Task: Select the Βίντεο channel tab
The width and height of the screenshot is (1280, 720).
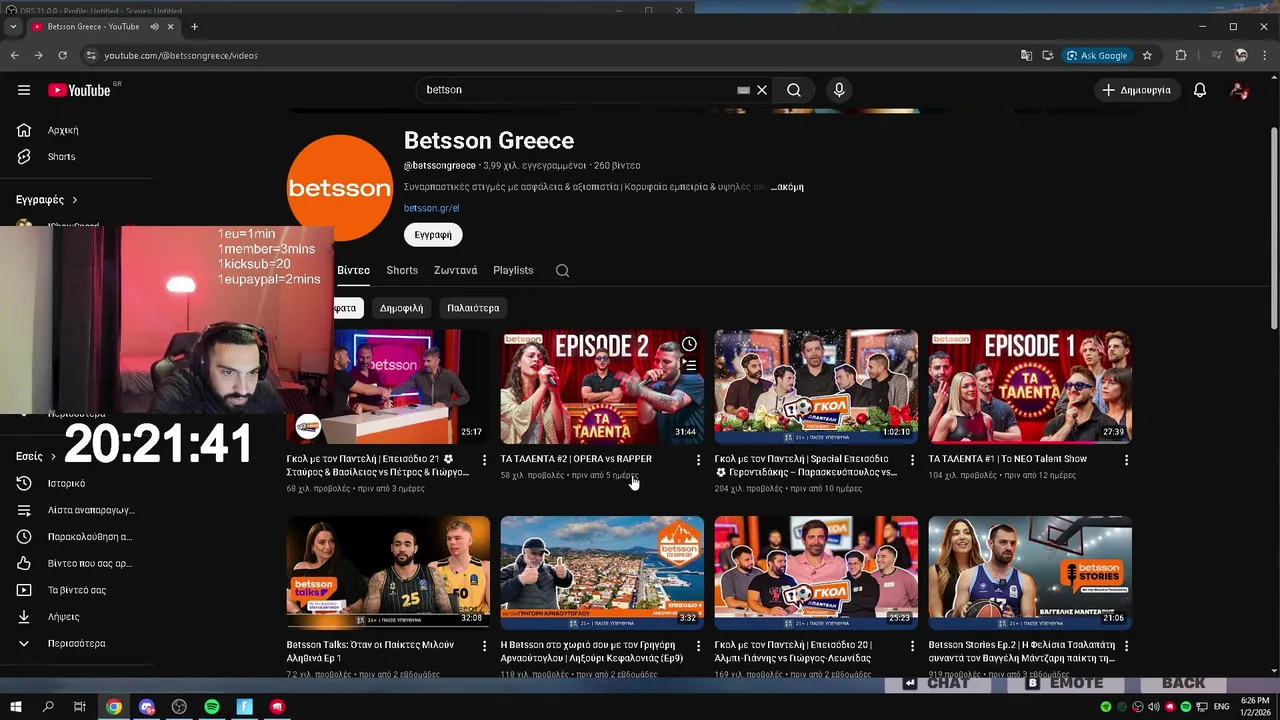Action: pos(353,270)
